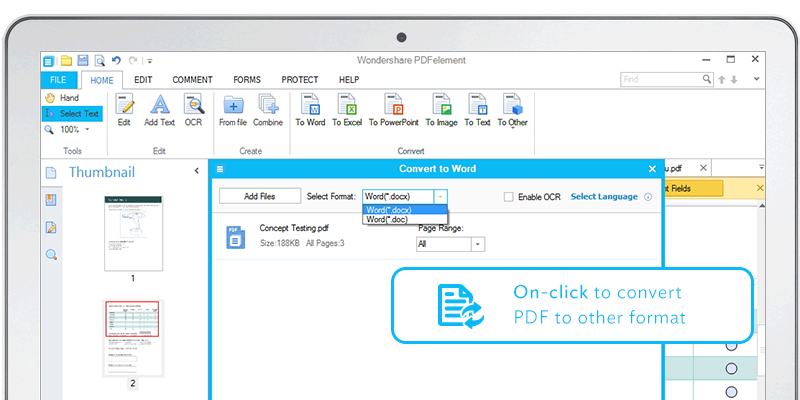Select the radio button in the highlighted row
The height and width of the screenshot is (400, 800).
coord(731,368)
